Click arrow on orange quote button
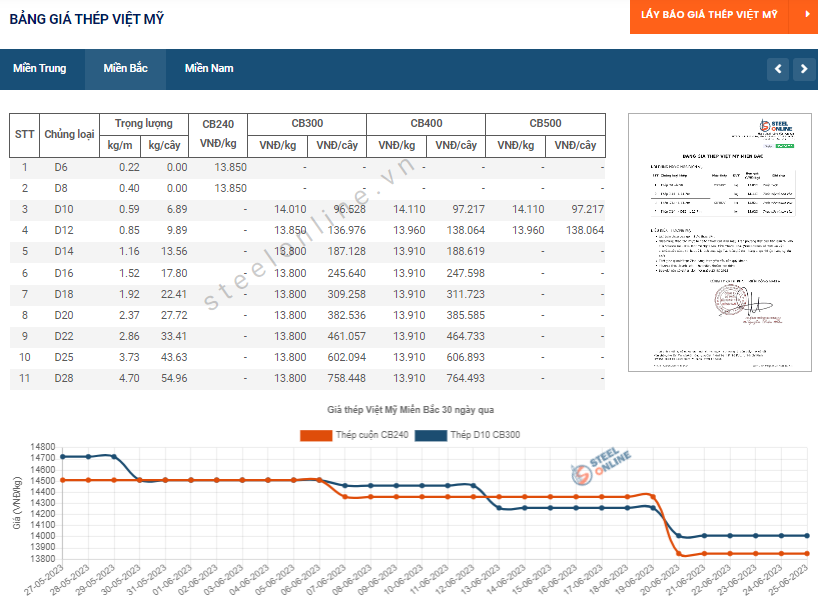Image resolution: width=818 pixels, height=609 pixels. pos(807,15)
